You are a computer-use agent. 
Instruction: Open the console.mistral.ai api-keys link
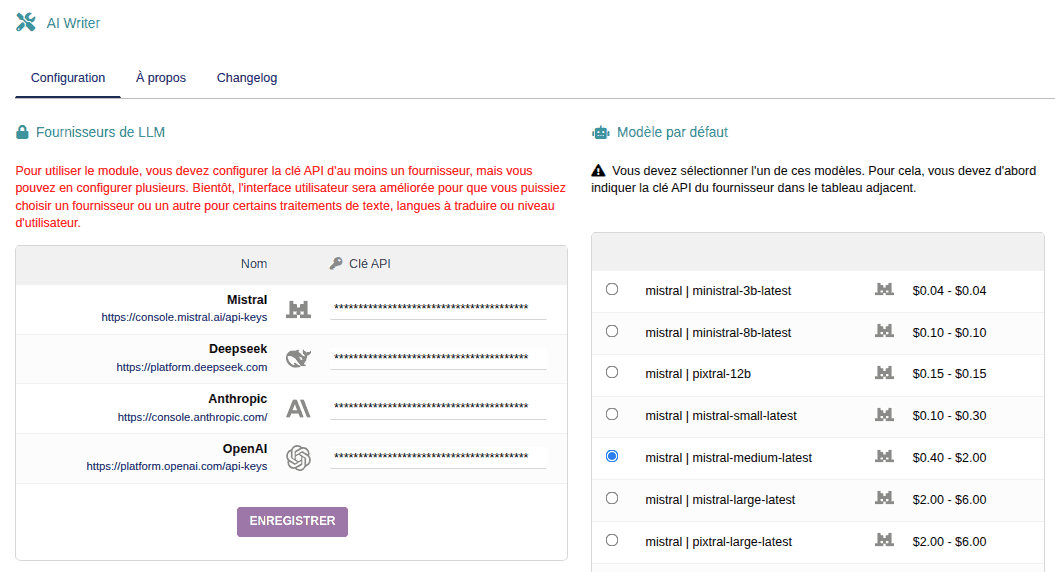click(184, 317)
